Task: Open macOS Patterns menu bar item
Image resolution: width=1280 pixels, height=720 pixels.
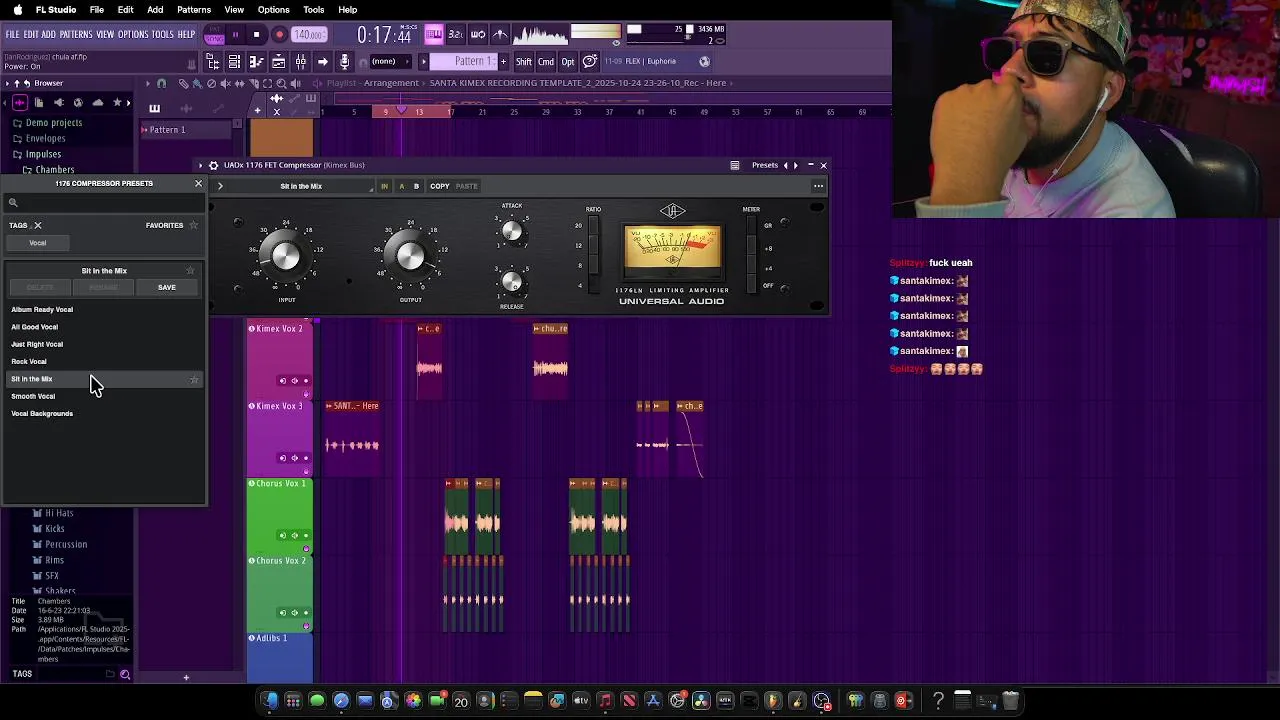Action: (x=194, y=10)
